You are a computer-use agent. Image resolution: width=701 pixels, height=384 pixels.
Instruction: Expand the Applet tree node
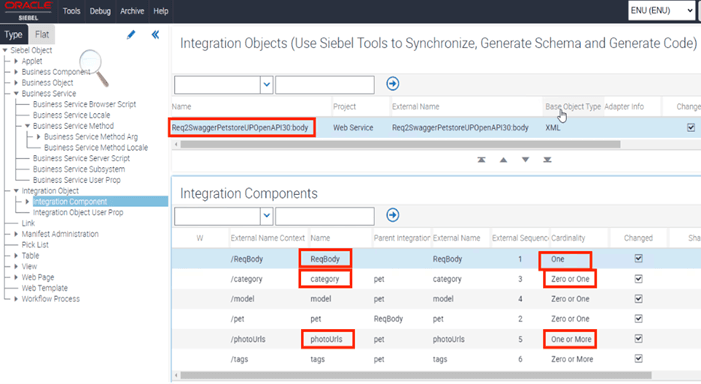[x=16, y=61]
